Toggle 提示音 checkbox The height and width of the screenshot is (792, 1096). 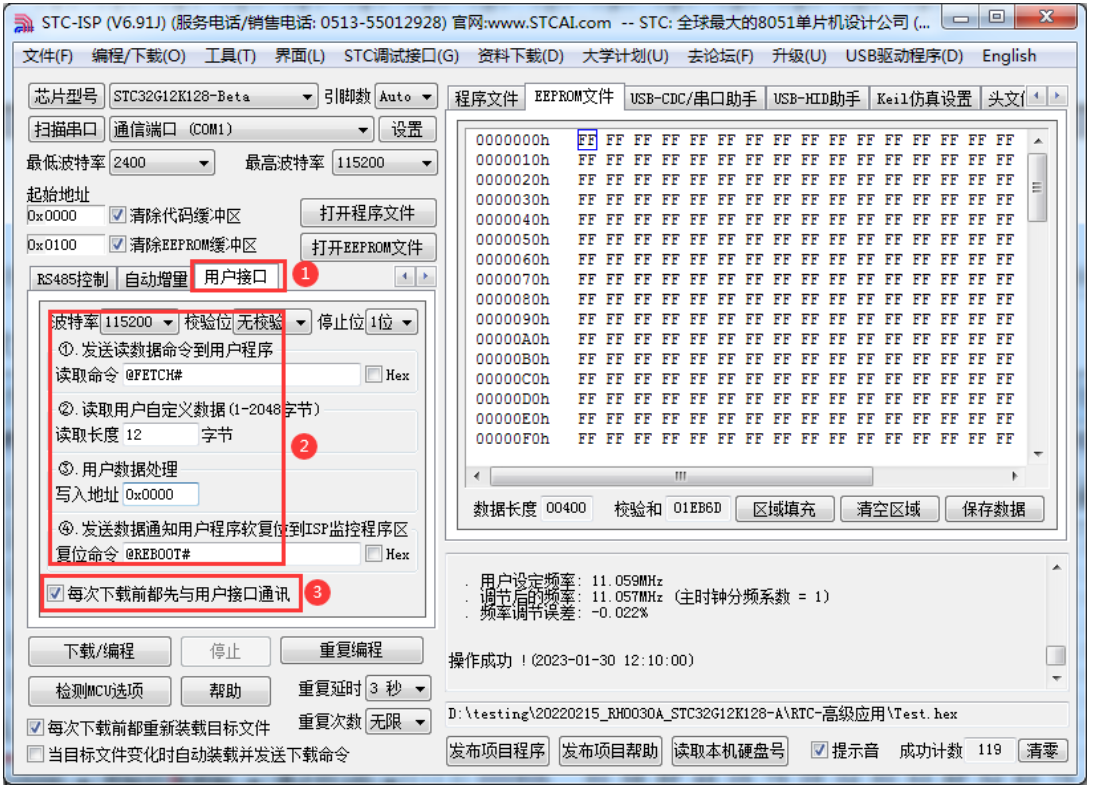[819, 750]
